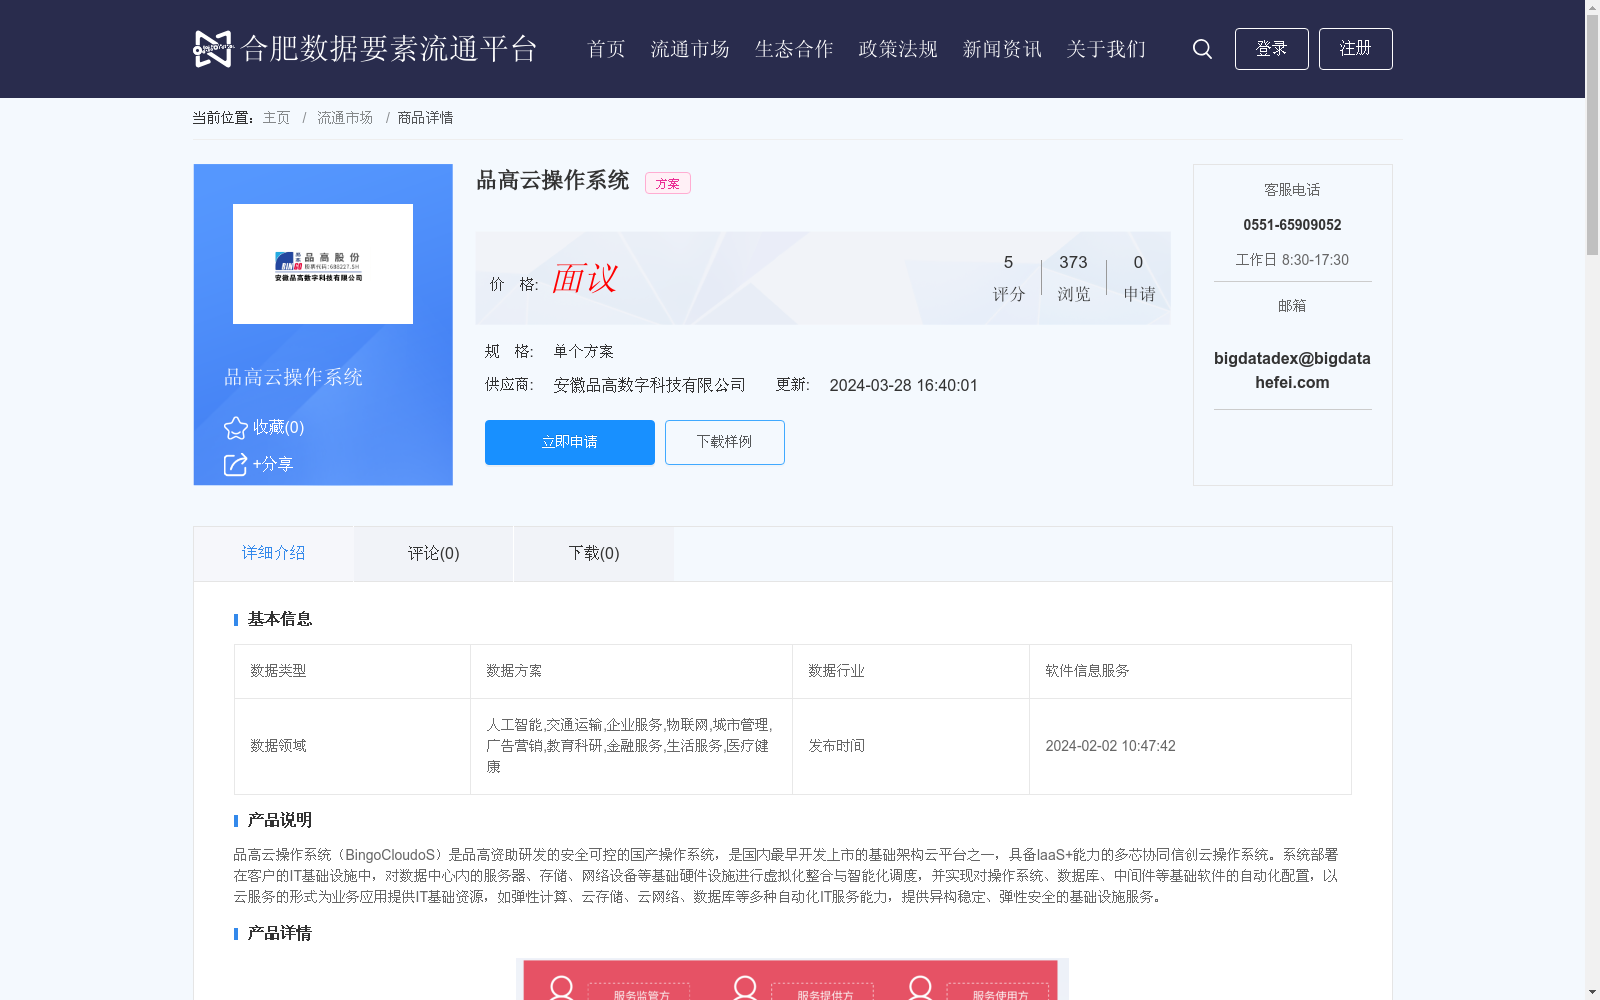The image size is (1600, 1000).
Task: Click the scrollbar down arrow
Action: (x=1592, y=992)
